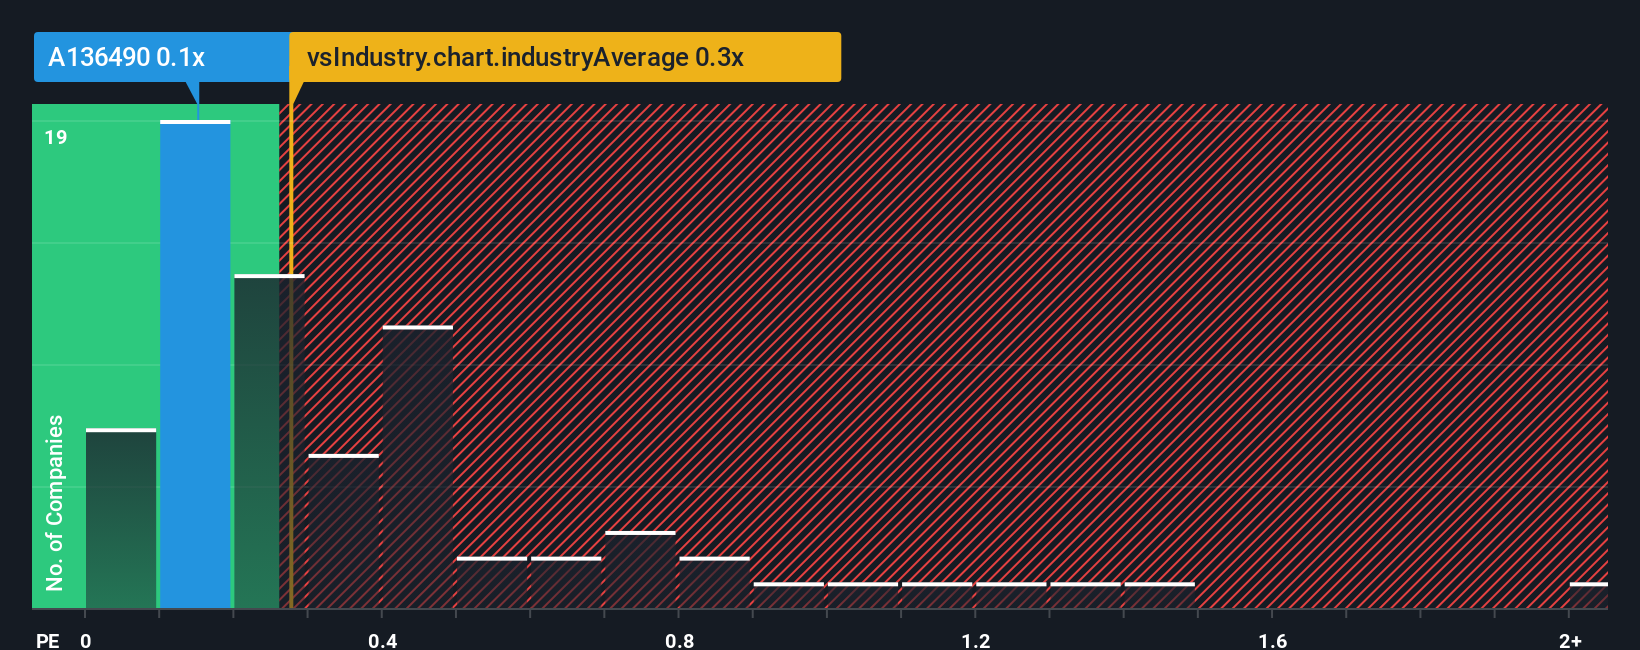Click the '19' y-axis value
The height and width of the screenshot is (650, 1640).
click(56, 138)
